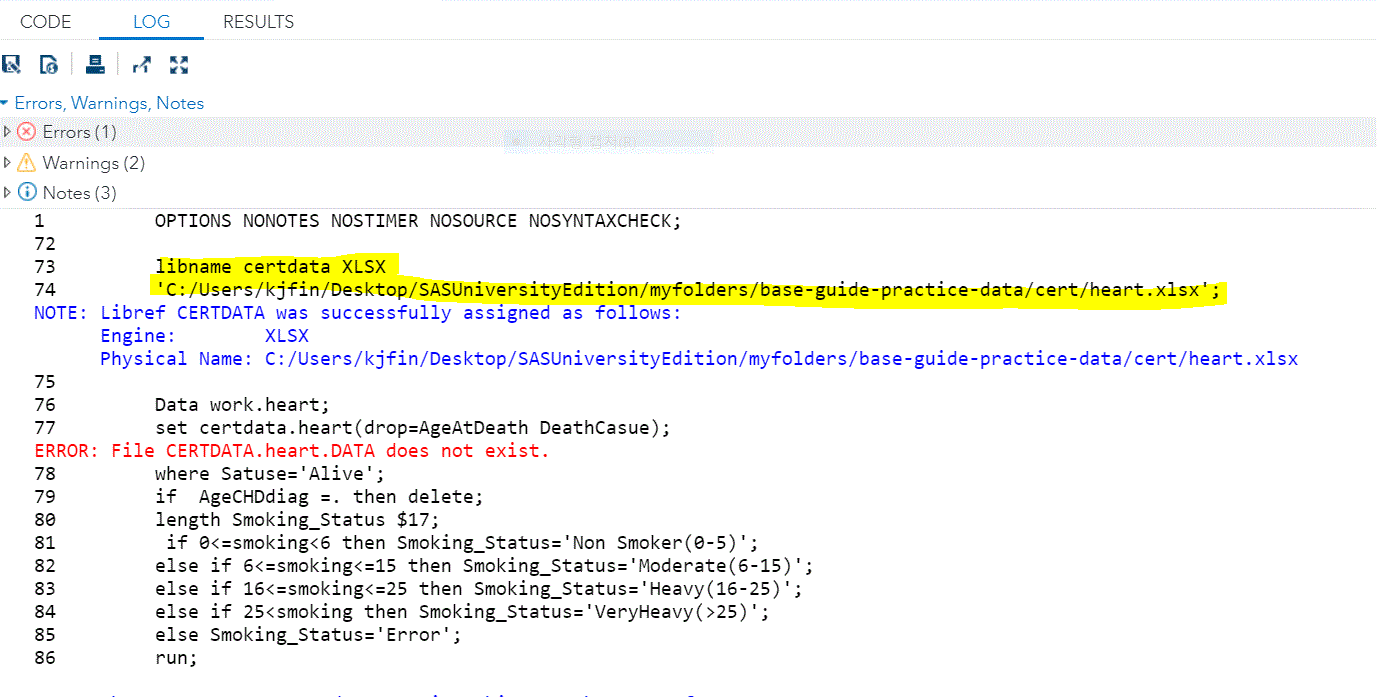Open the Print log icon
The image size is (1377, 697).
(x=95, y=64)
